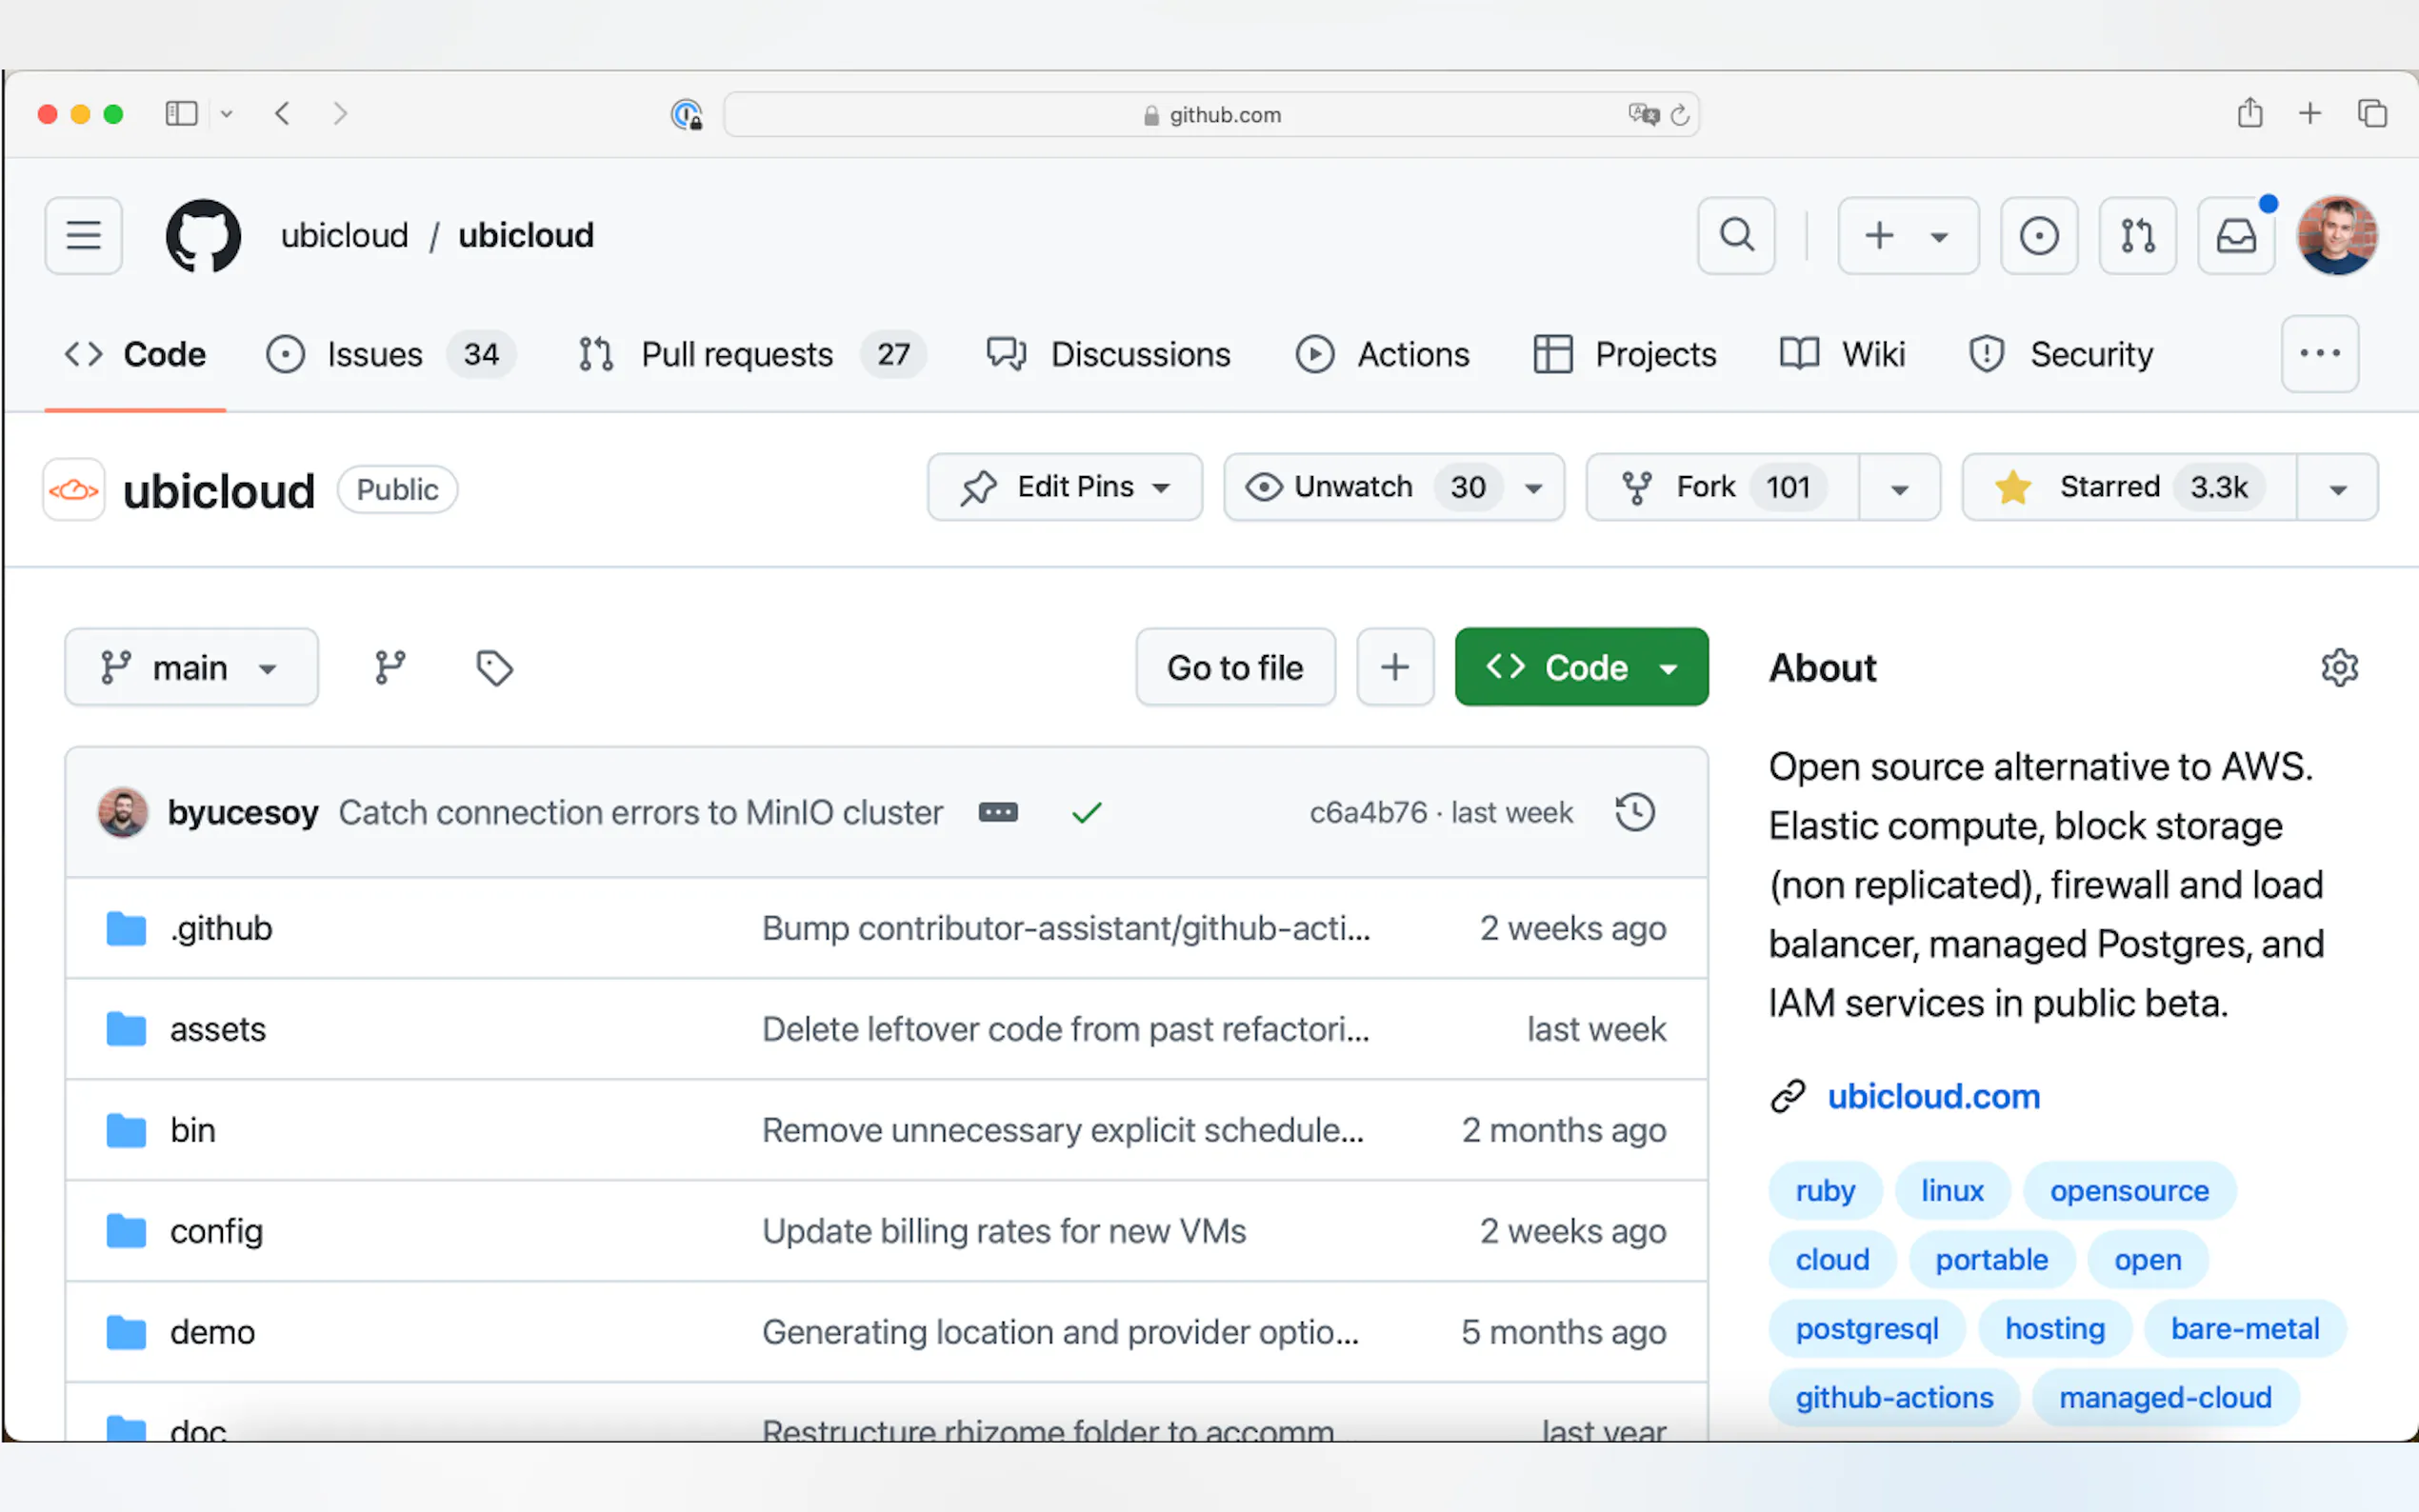The image size is (2419, 1512).
Task: Click the github.com address bar
Action: pos(1210,115)
